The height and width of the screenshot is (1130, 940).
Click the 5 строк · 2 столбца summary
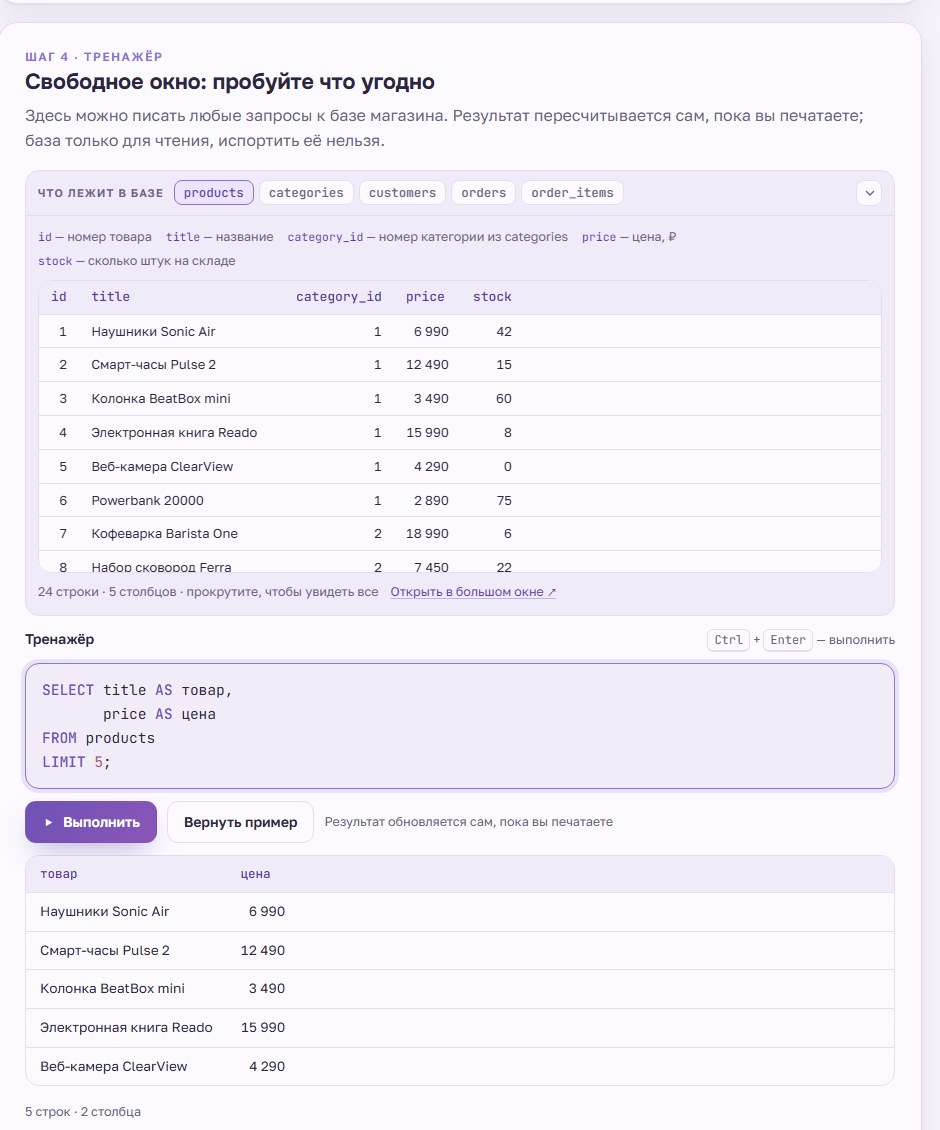pyautogui.click(x=83, y=1112)
